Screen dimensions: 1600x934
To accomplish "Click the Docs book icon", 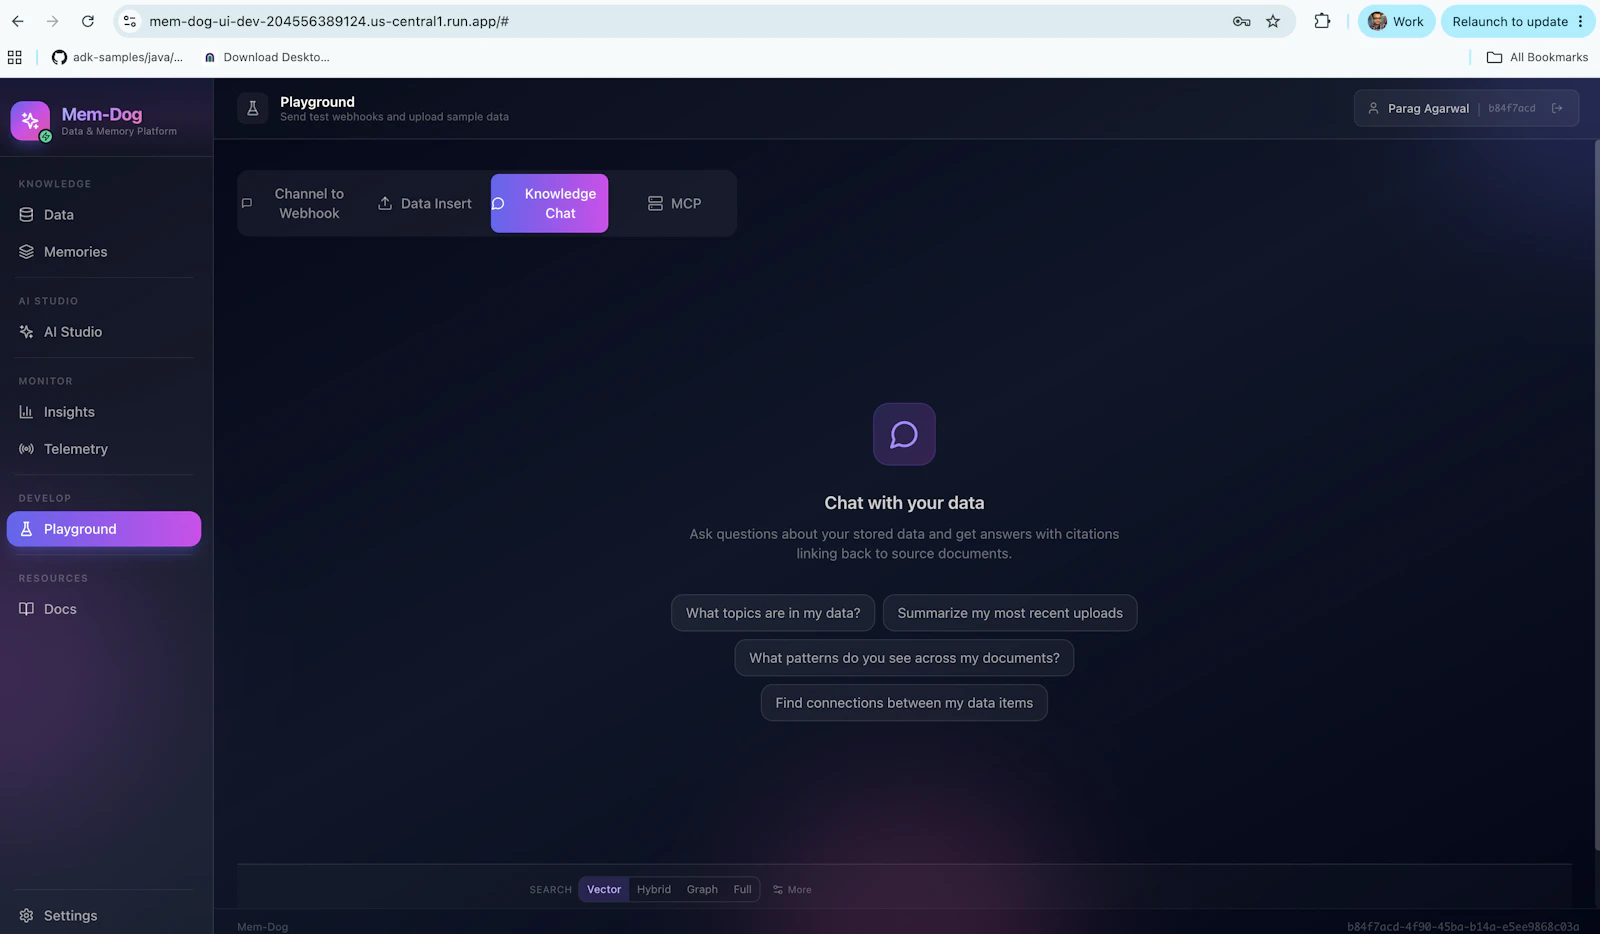I will (x=26, y=609).
